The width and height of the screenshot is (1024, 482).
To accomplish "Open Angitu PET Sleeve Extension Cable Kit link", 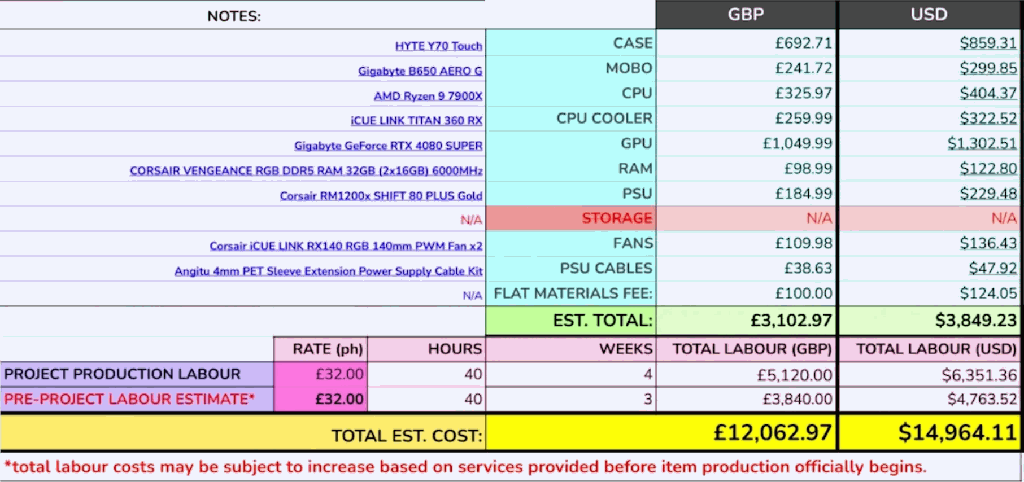I will coord(328,271).
